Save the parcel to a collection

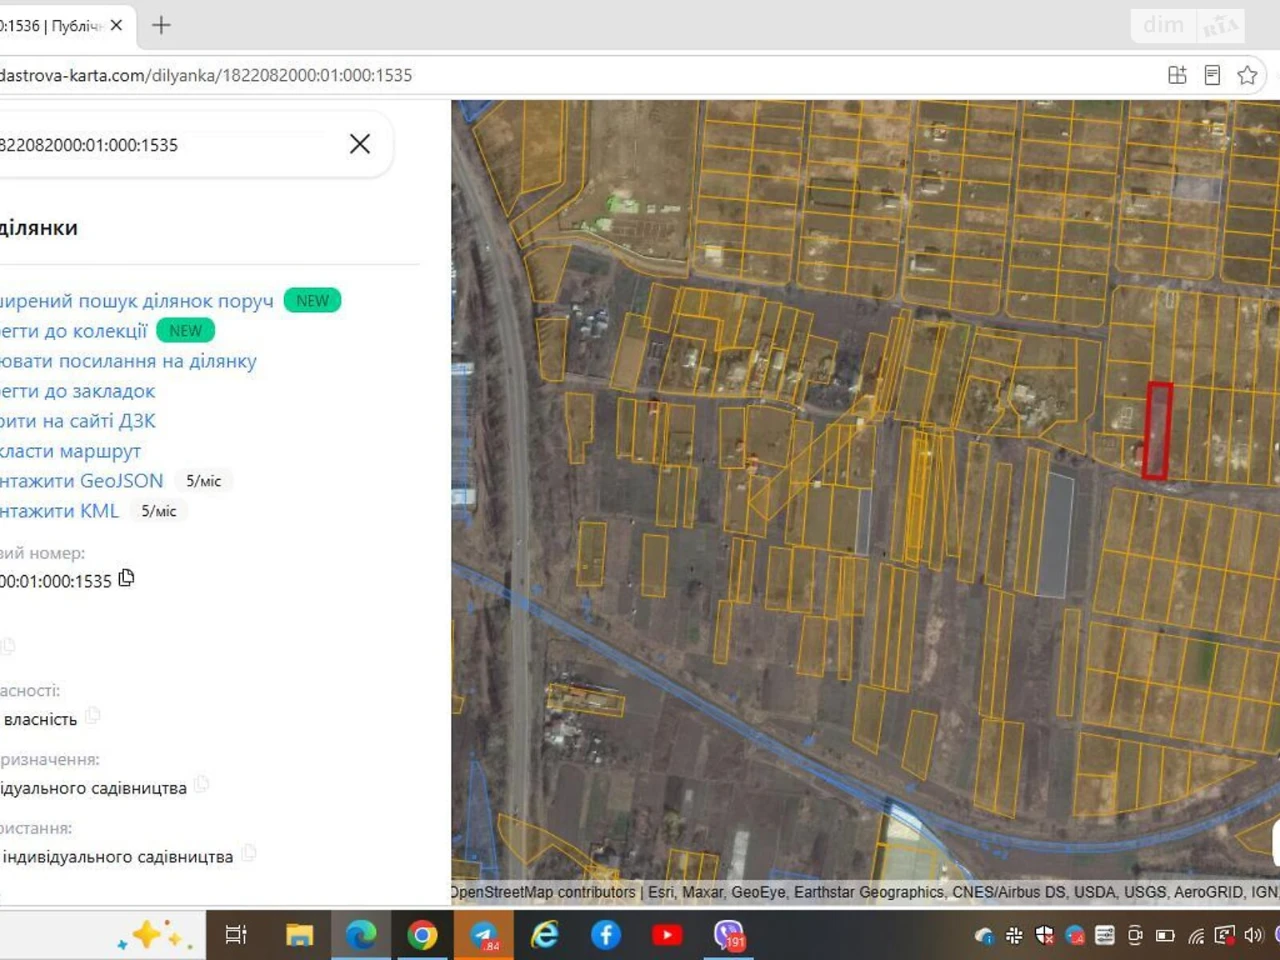[x=73, y=331]
